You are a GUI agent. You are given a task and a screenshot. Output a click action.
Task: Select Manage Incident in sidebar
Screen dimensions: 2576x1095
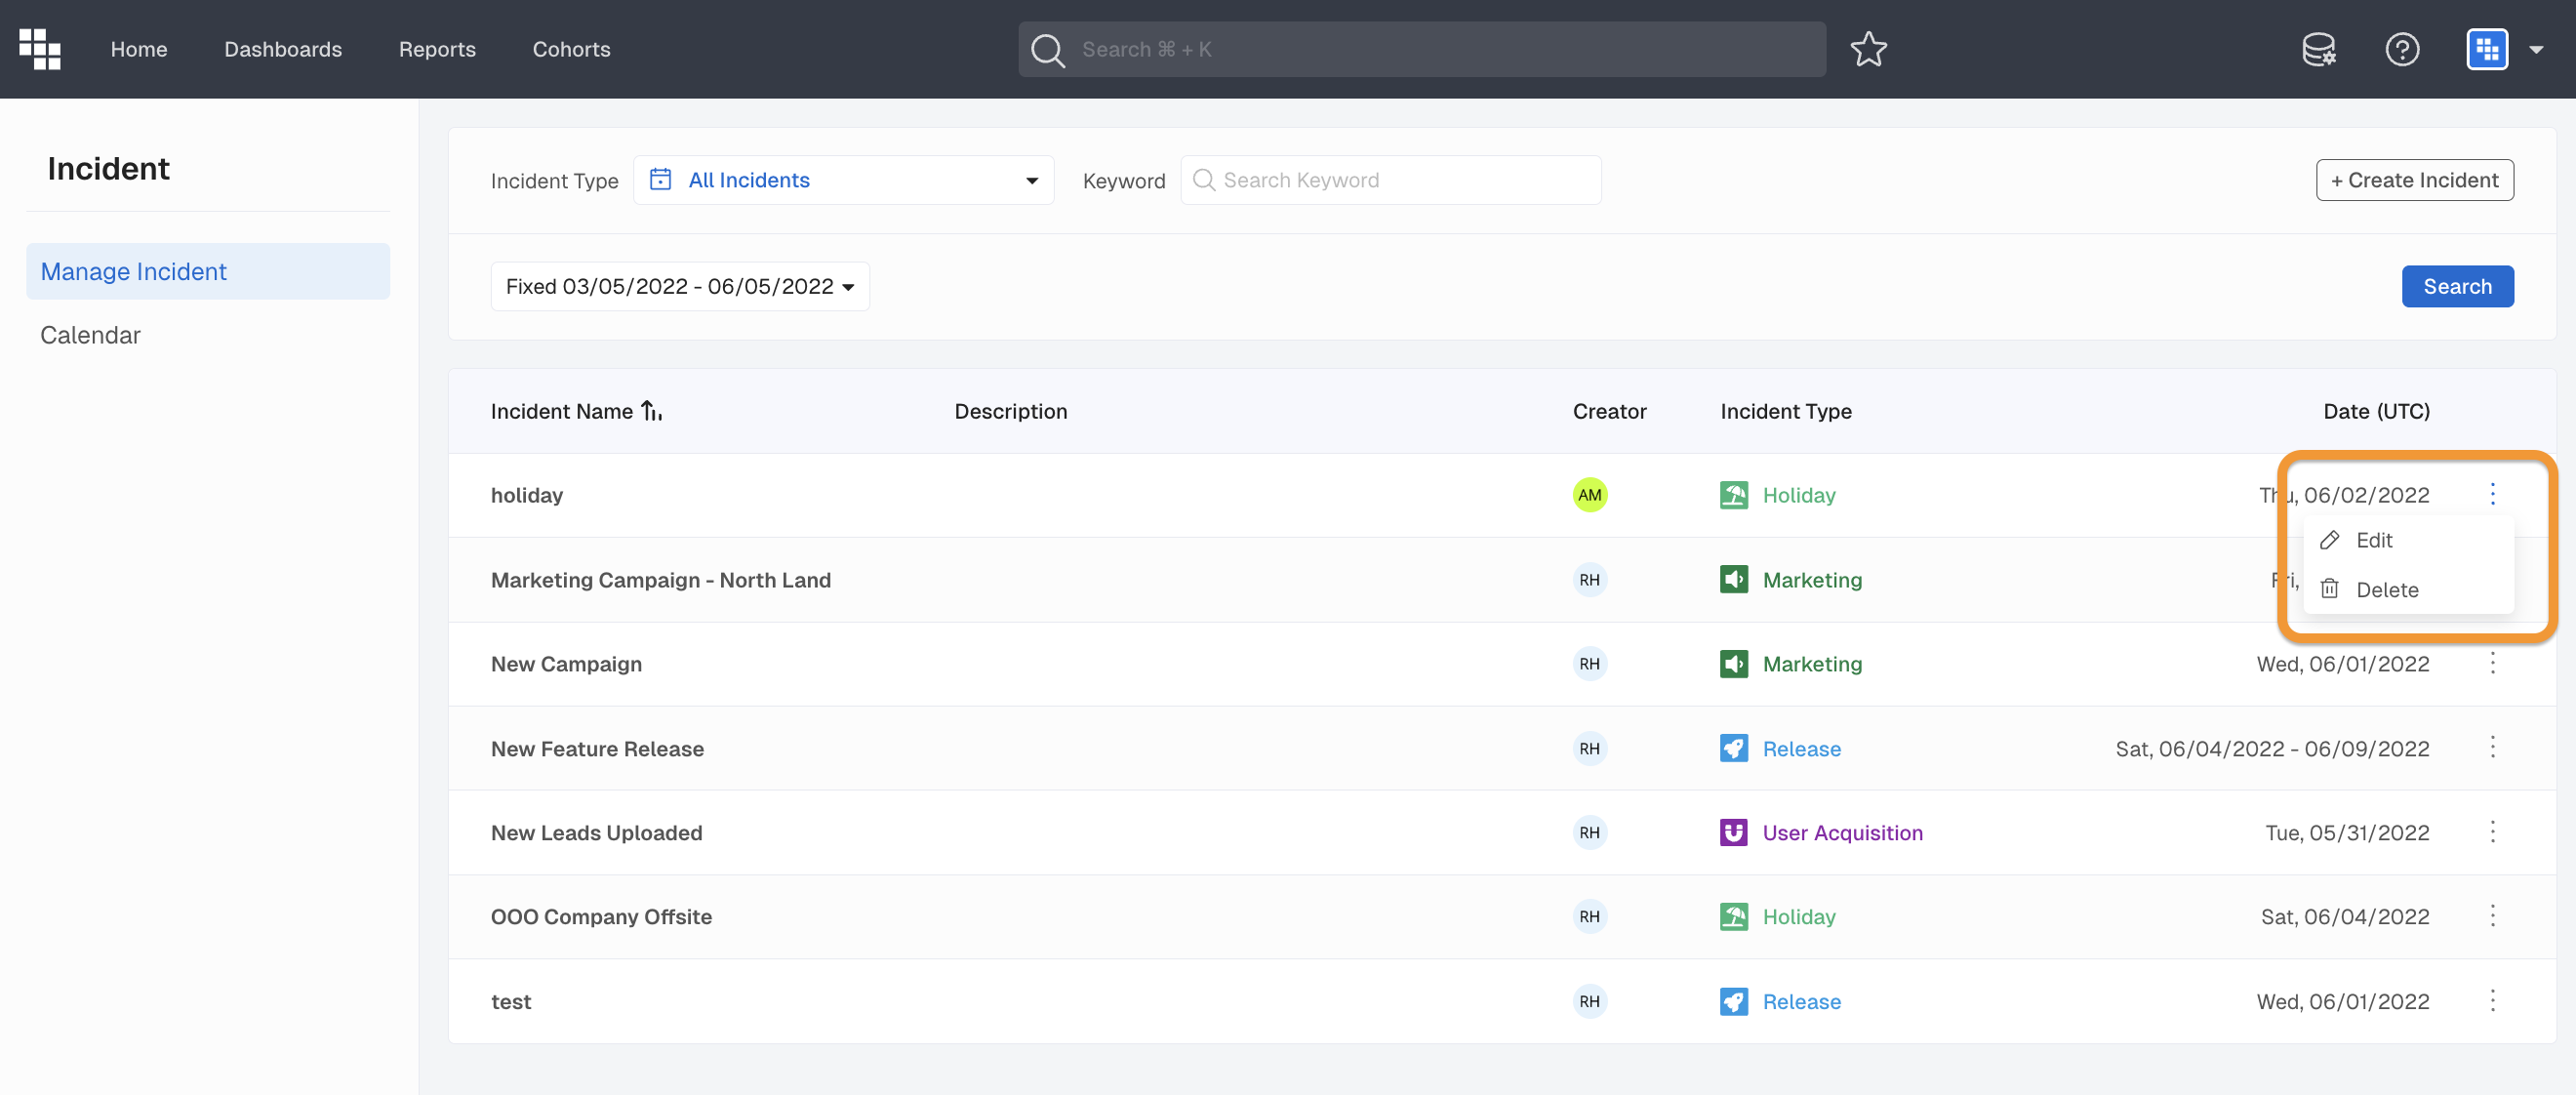[x=208, y=271]
